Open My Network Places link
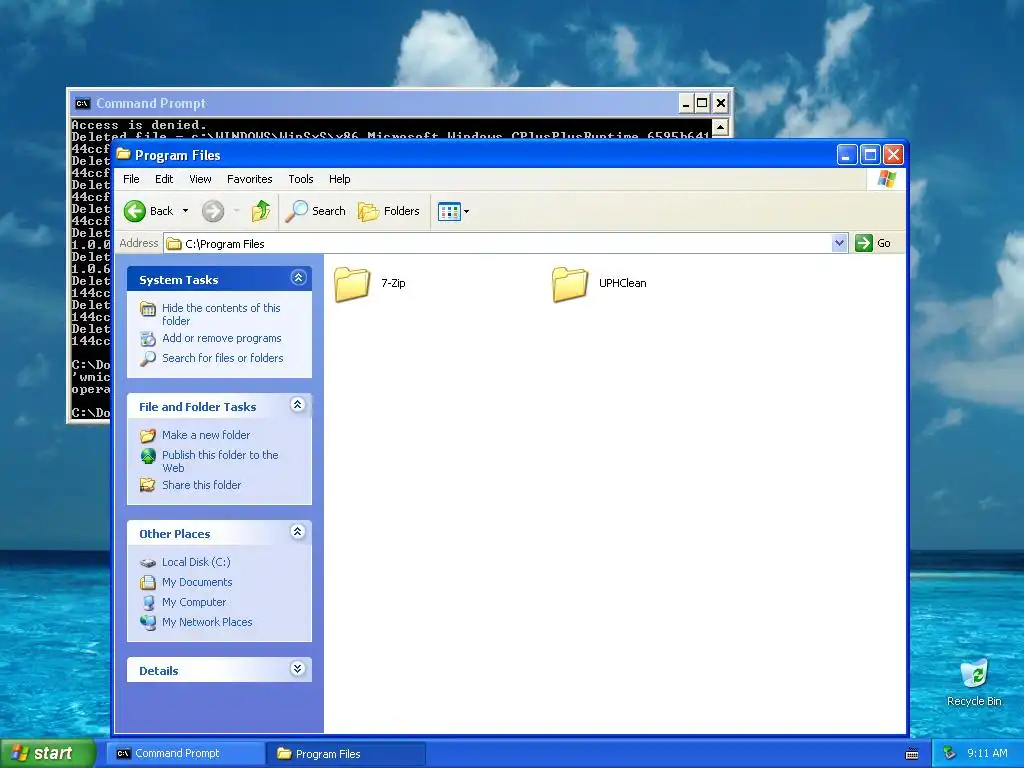The image size is (1024, 768). [207, 622]
